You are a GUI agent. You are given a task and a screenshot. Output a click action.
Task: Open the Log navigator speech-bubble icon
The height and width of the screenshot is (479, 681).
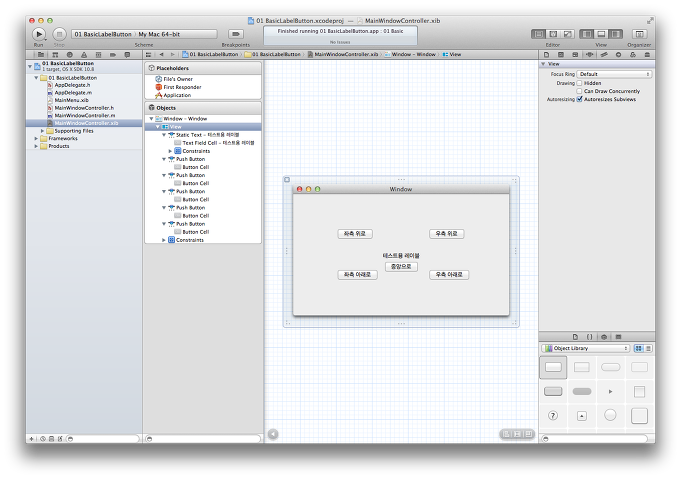(x=127, y=55)
